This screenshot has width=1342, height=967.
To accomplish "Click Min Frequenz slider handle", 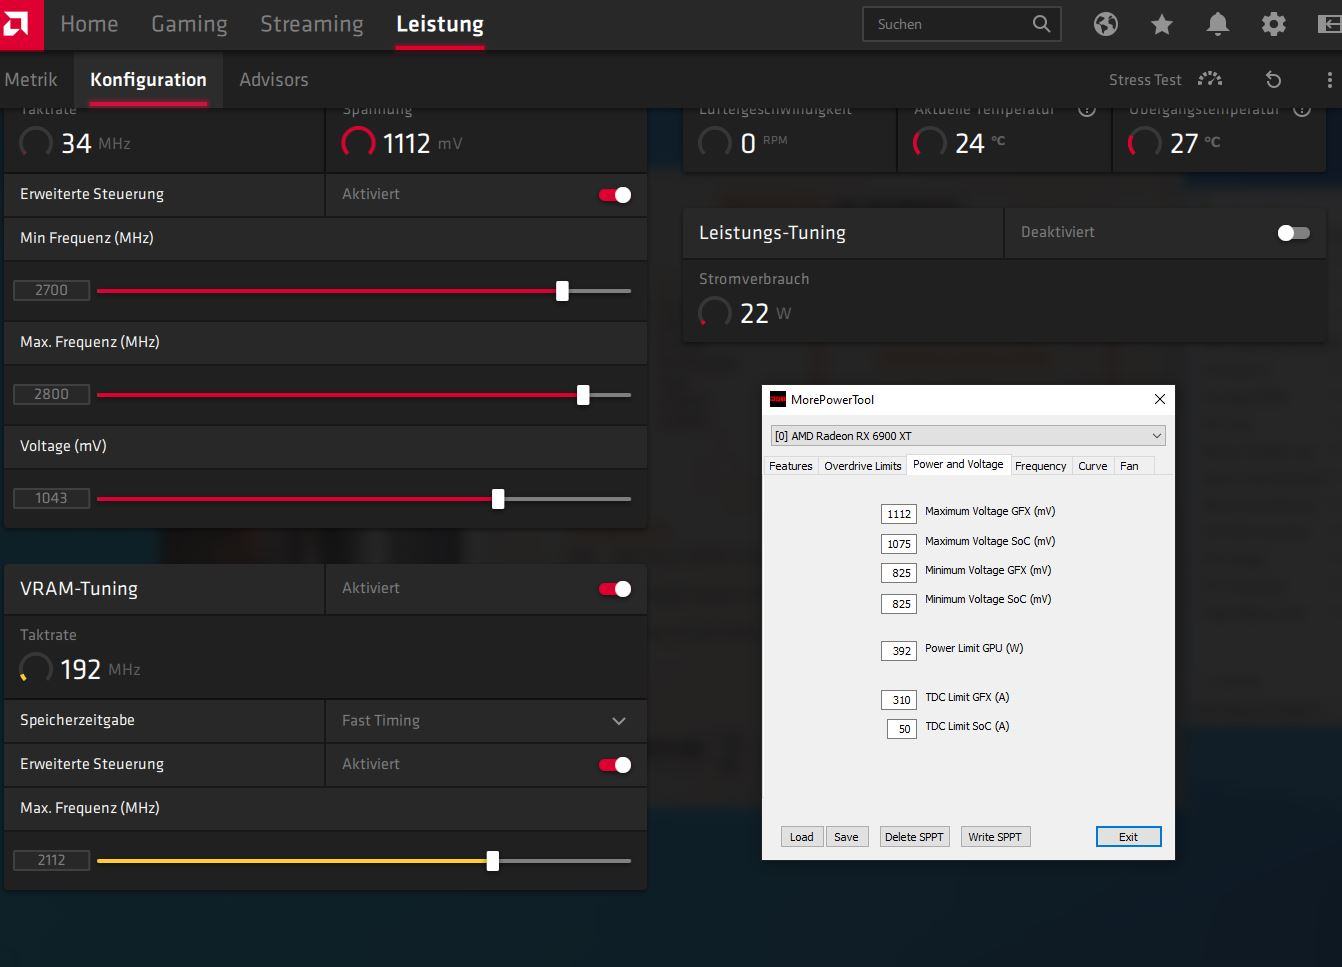I will [562, 291].
